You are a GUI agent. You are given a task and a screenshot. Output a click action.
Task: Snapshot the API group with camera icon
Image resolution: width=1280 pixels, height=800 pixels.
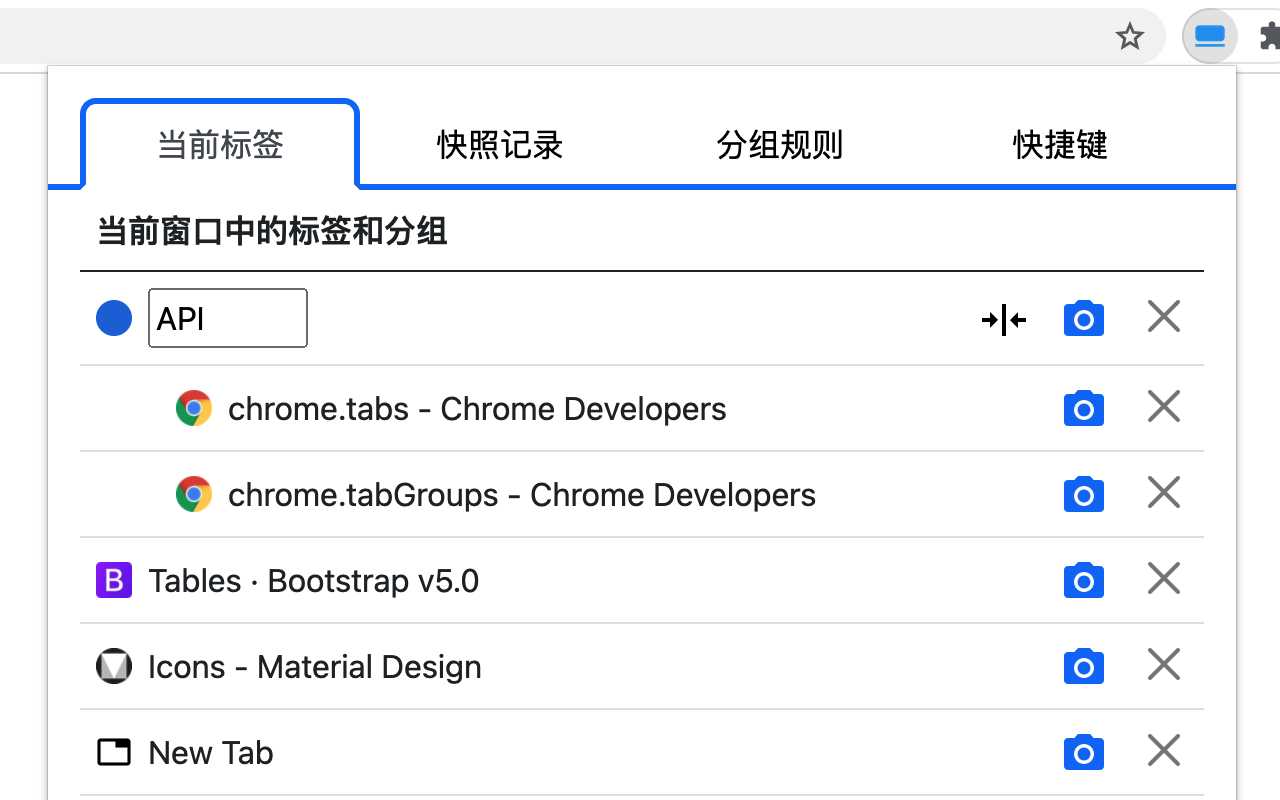1083,319
